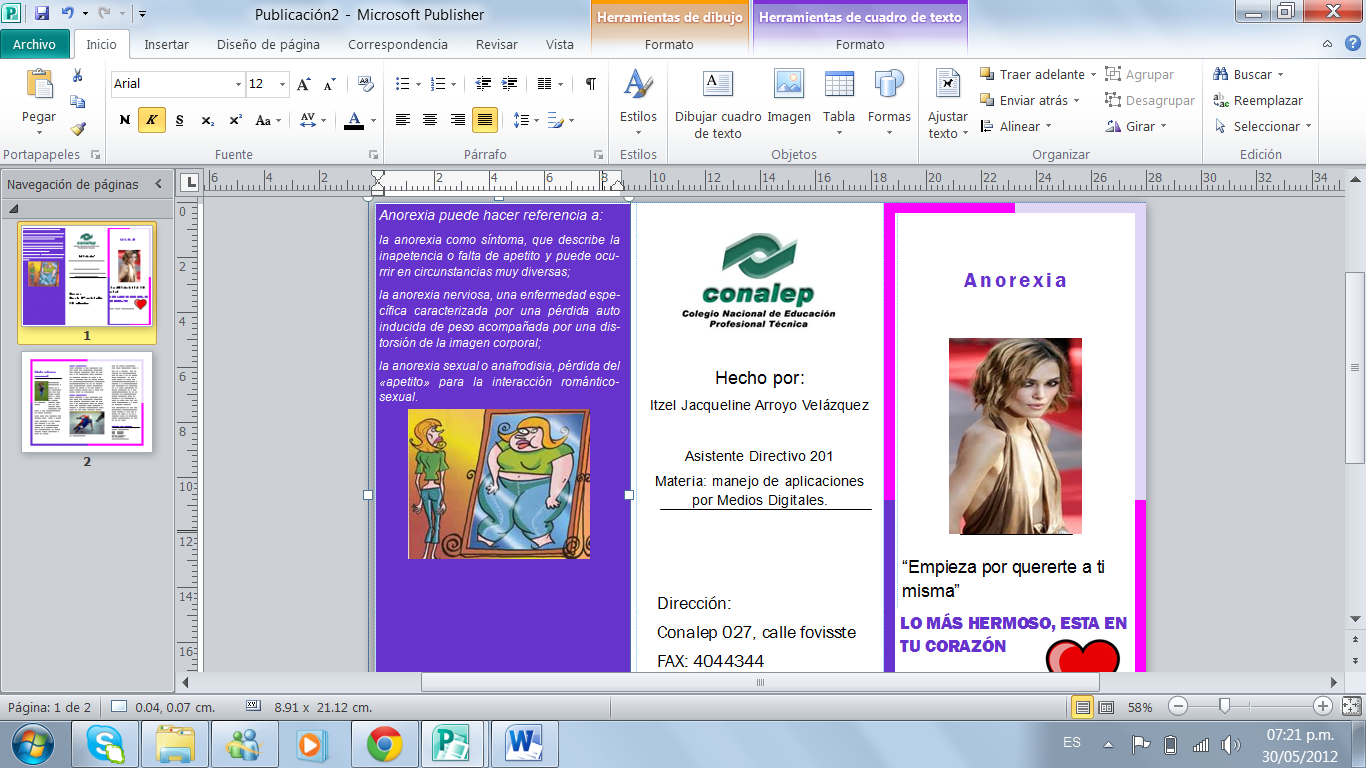Open the Formas shapes gallery
Image resolution: width=1366 pixels, height=768 pixels.
pyautogui.click(x=889, y=104)
